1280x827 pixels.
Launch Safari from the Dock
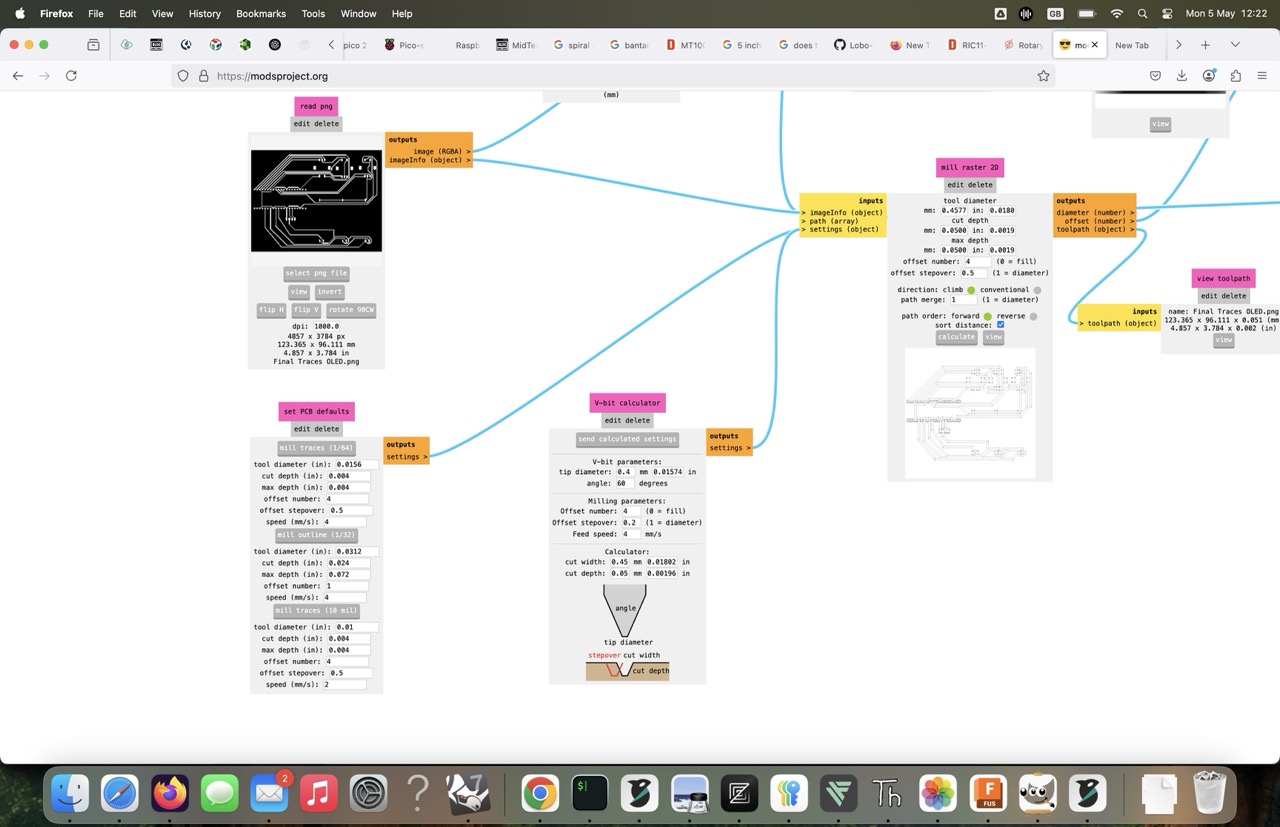(x=120, y=794)
